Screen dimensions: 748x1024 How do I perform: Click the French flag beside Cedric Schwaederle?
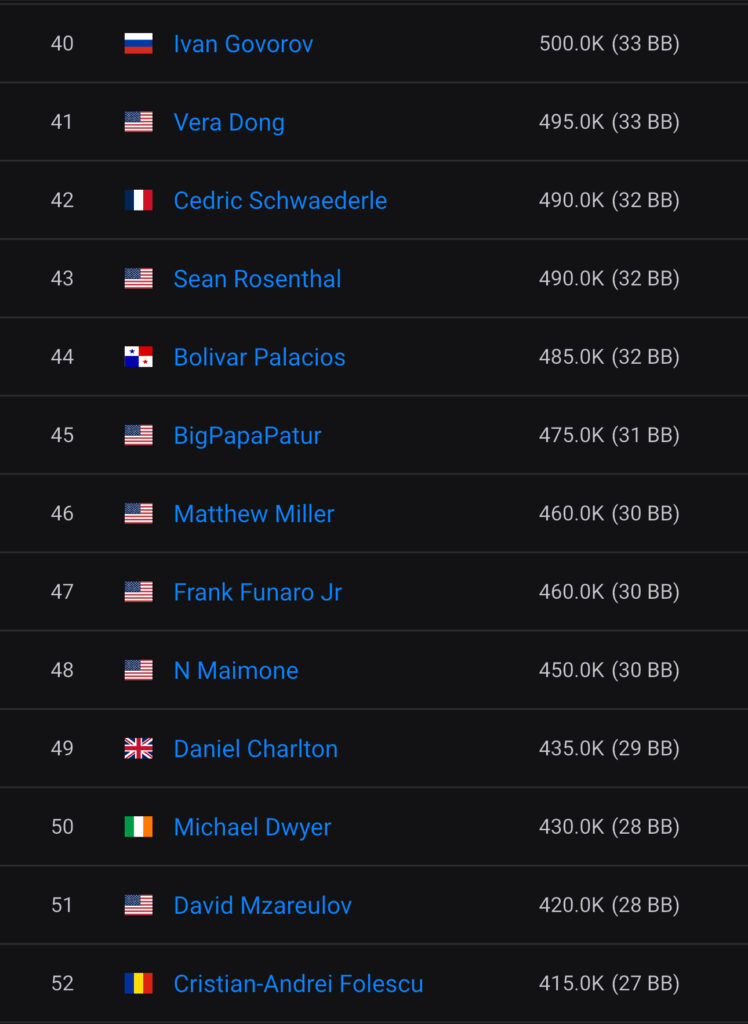tap(138, 200)
